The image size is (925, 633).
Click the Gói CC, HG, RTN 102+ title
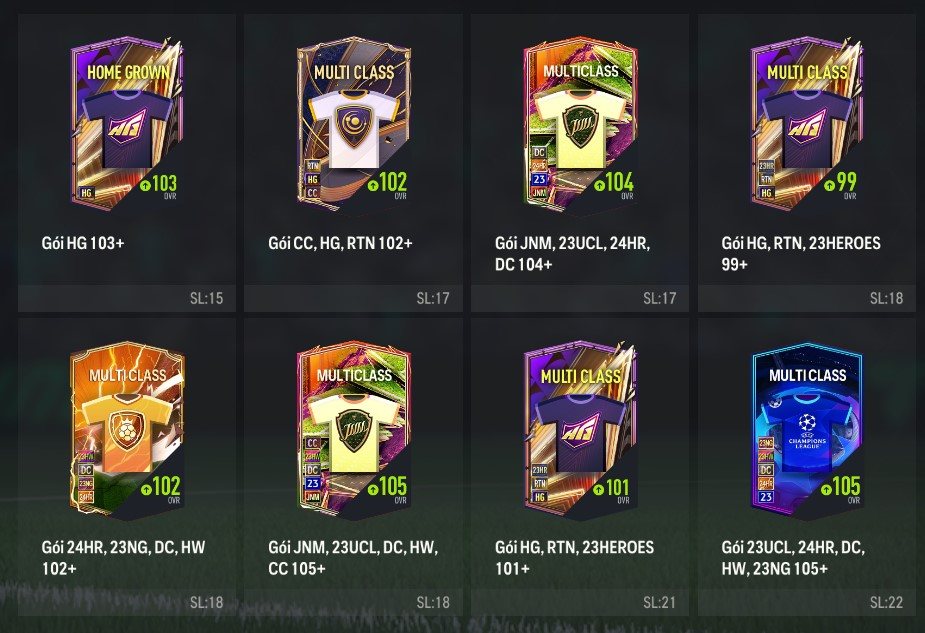pyautogui.click(x=340, y=243)
